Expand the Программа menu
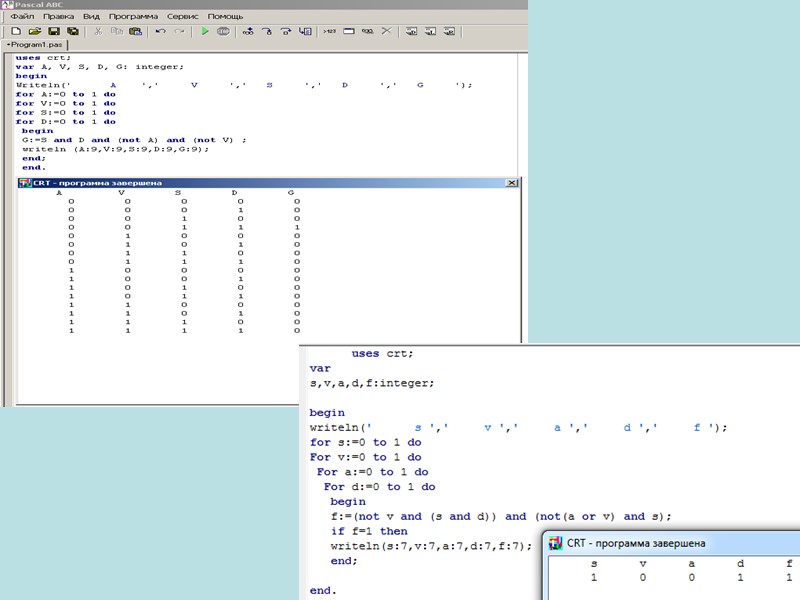800x600 pixels. [133, 17]
